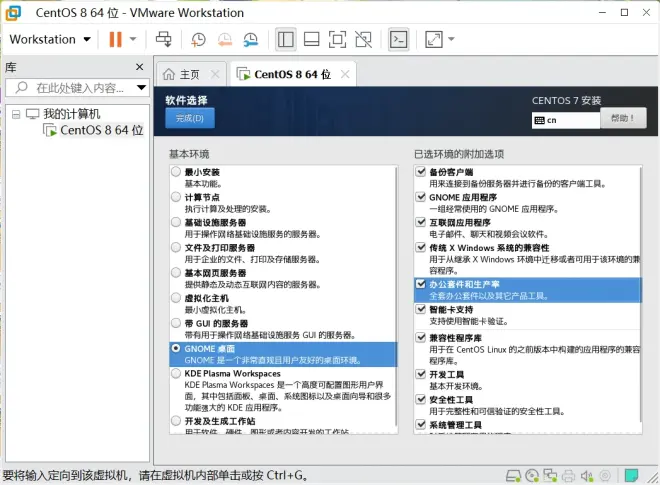660x485 pixels.
Task: Collapse the 我的计算机 tree node
Action: pyautogui.click(x=16, y=114)
